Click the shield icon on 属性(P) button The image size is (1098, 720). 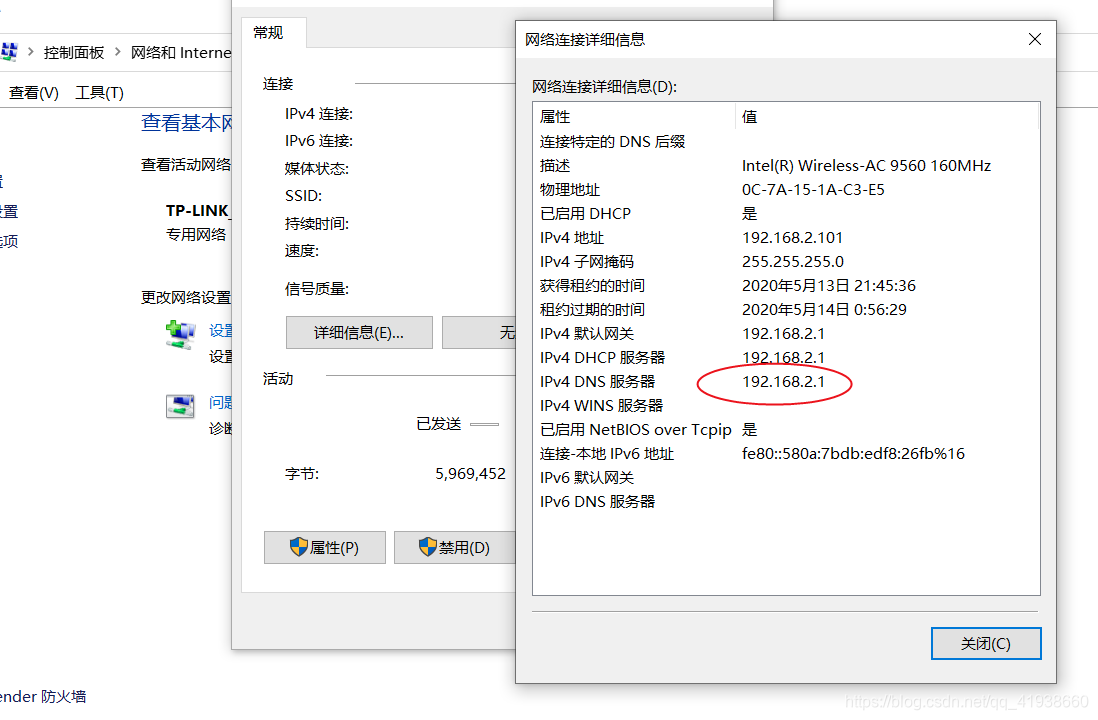click(298, 546)
